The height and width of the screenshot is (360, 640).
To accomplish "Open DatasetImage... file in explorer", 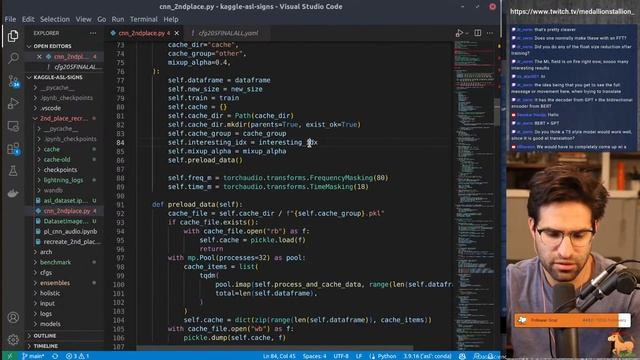I will [x=66, y=221].
